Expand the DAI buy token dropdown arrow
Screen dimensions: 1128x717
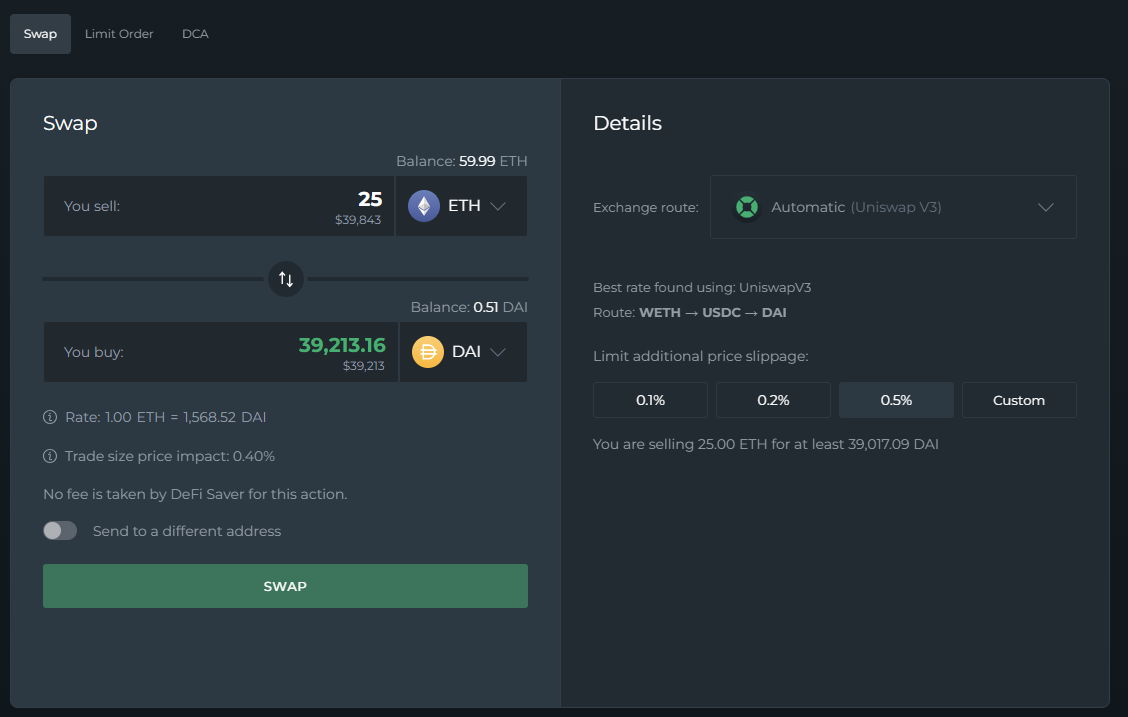(x=498, y=352)
